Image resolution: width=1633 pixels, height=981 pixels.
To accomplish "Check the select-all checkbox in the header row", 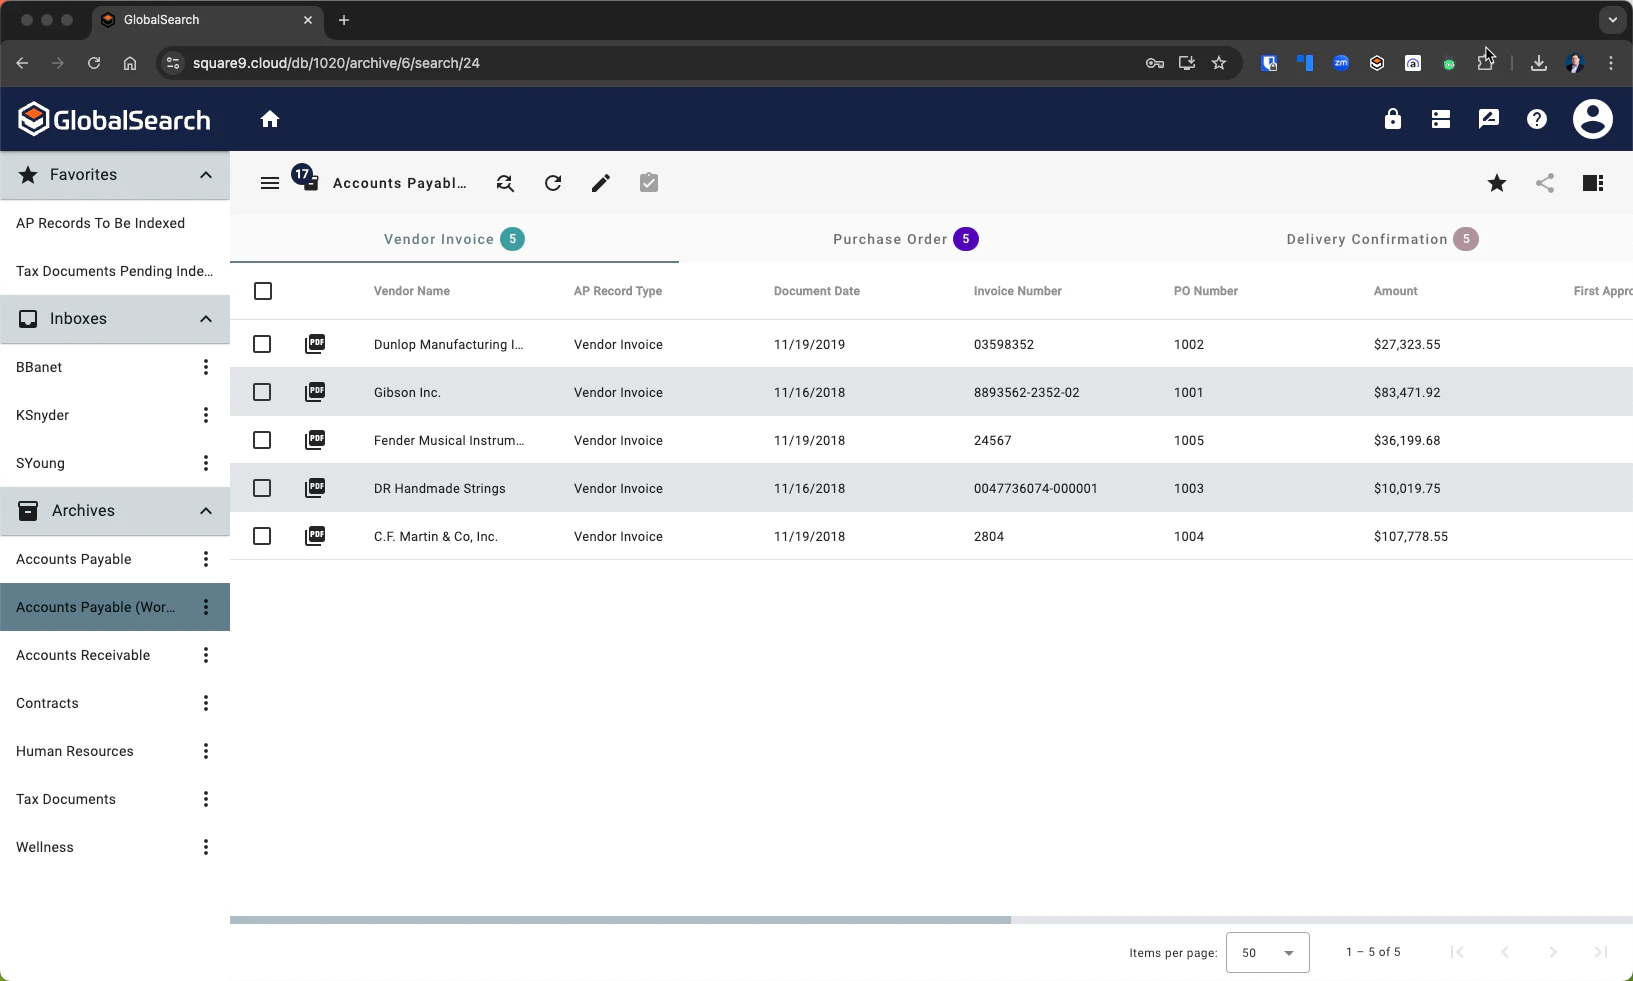I will [263, 291].
